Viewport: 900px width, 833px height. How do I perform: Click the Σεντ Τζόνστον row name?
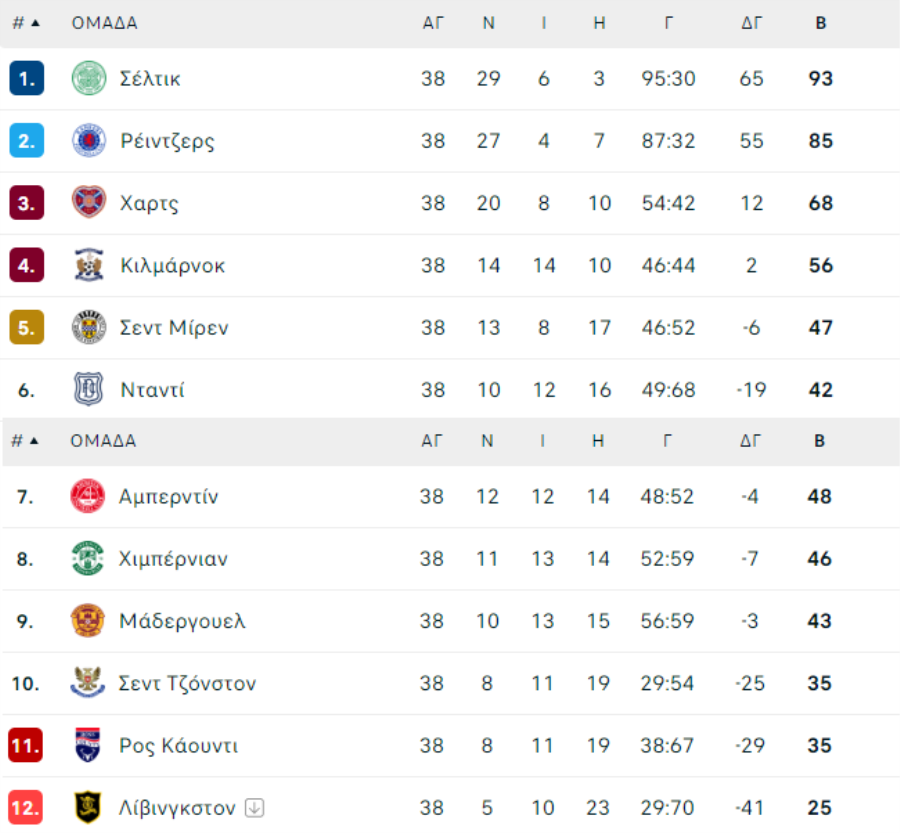coord(187,683)
